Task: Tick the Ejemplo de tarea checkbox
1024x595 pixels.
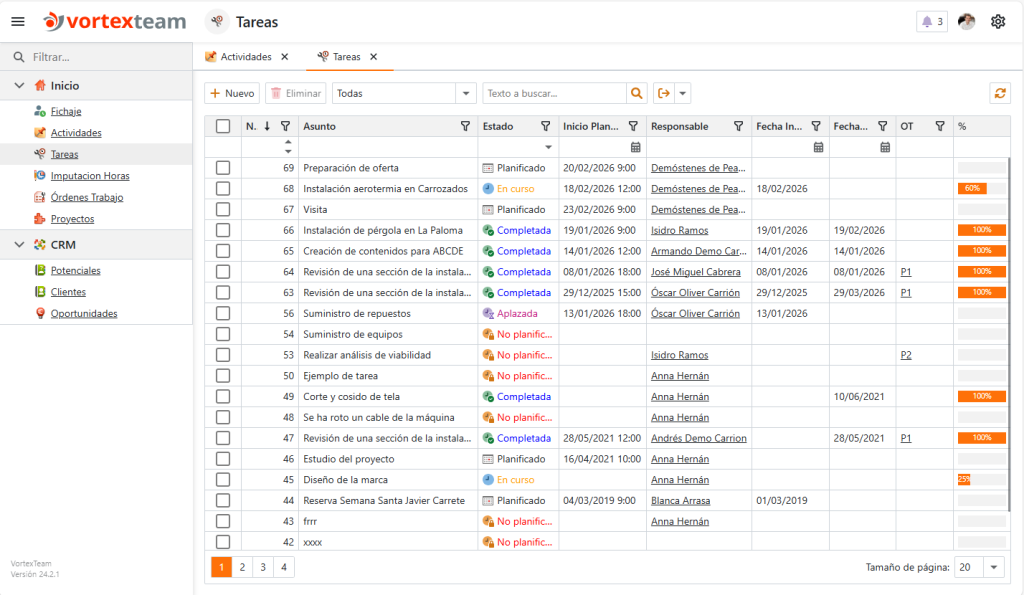Action: point(223,376)
